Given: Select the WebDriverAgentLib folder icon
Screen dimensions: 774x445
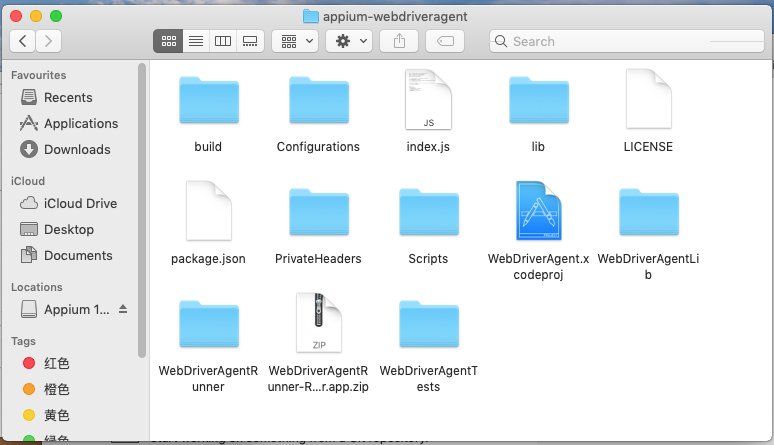Looking at the screenshot, I should (x=649, y=212).
